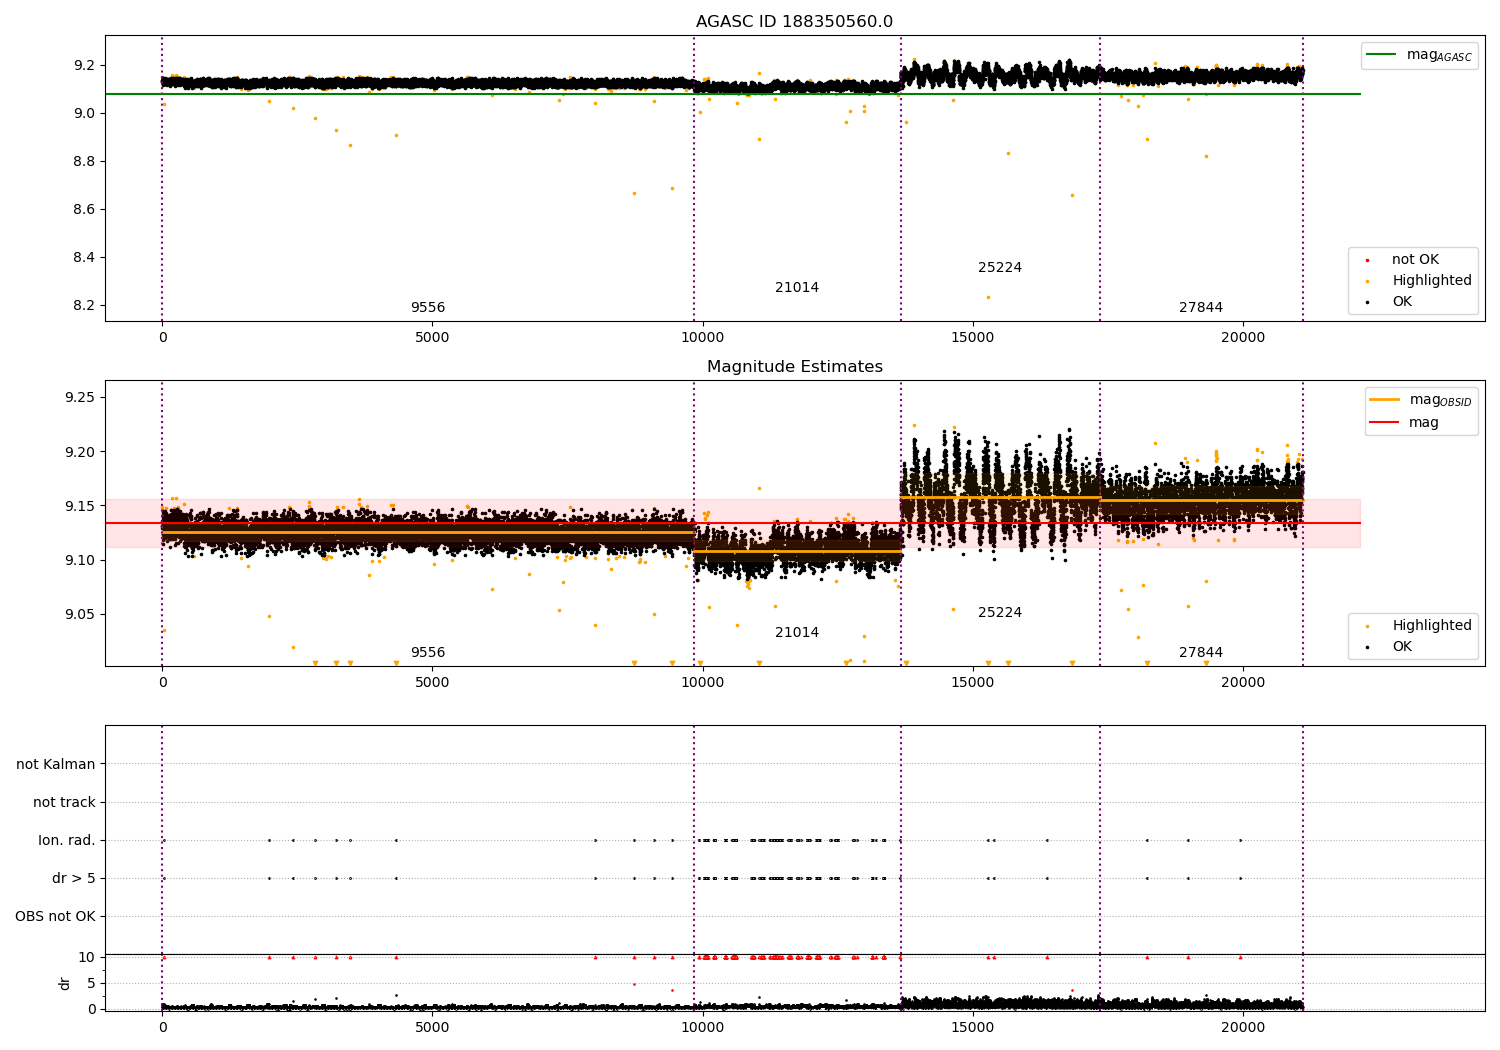This screenshot has height=1050, width=1500.
Task: Click the "not Kalman" axis label
Action: pyautogui.click(x=56, y=764)
